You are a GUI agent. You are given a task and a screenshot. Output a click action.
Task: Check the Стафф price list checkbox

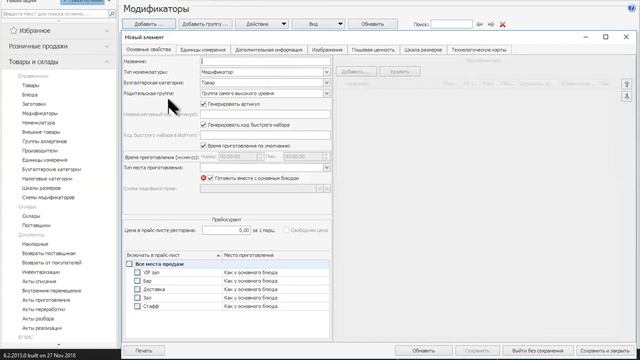(x=137, y=306)
